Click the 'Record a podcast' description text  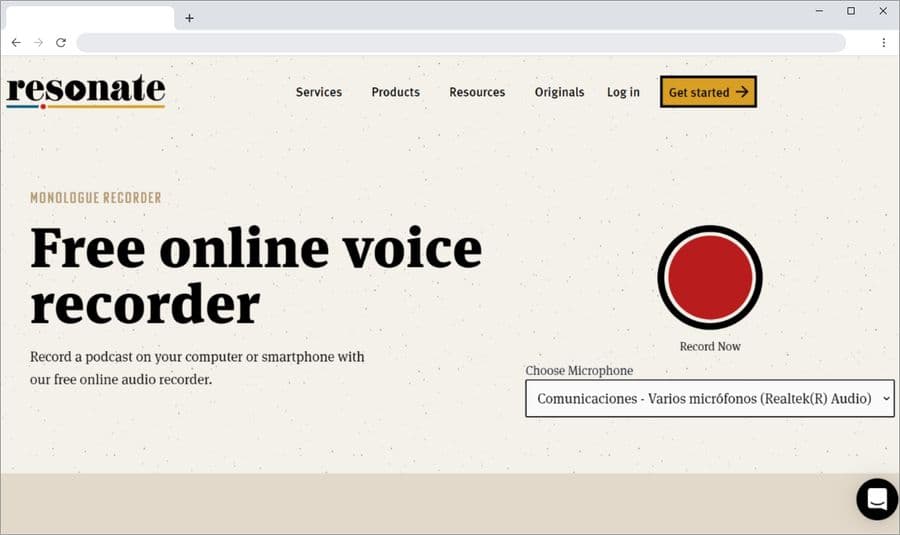click(197, 368)
